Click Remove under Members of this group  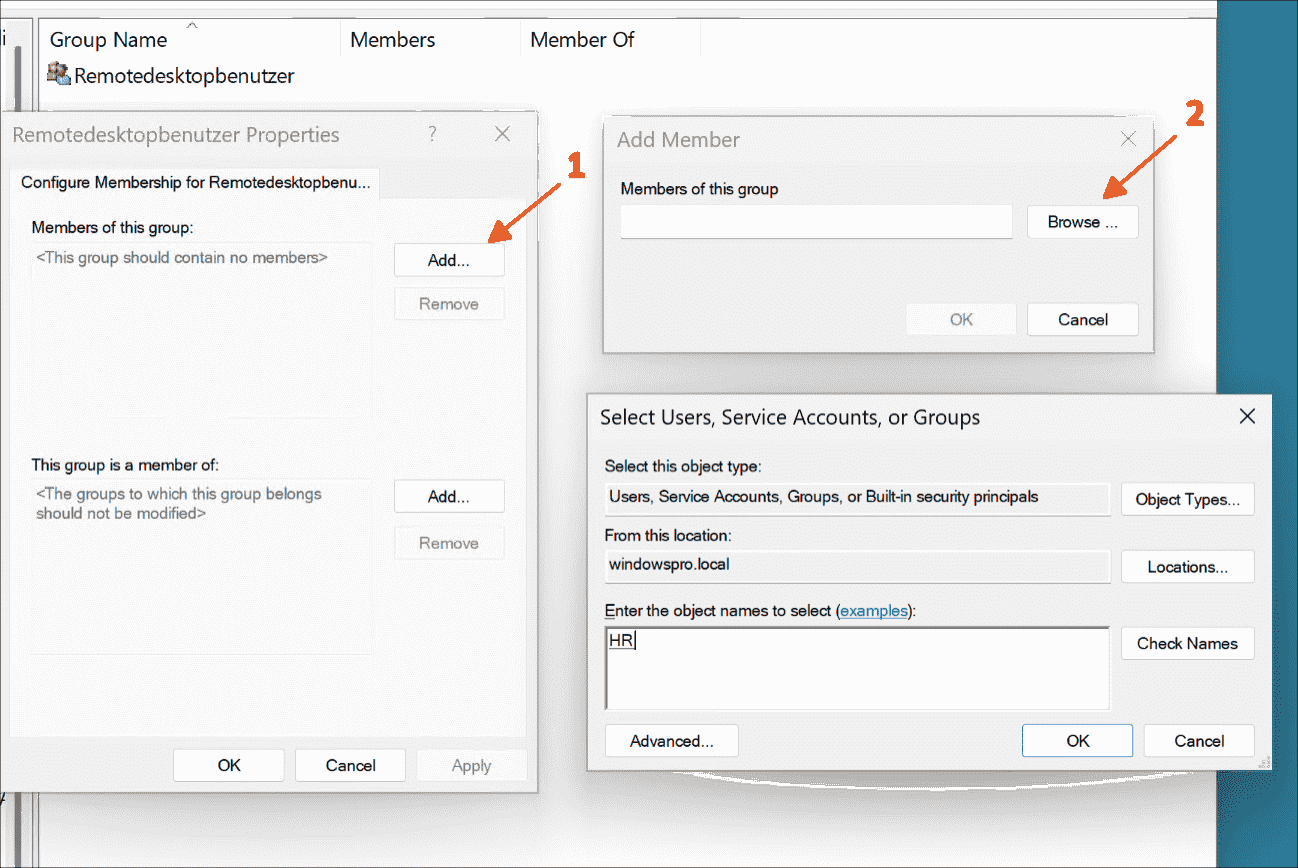click(x=449, y=304)
